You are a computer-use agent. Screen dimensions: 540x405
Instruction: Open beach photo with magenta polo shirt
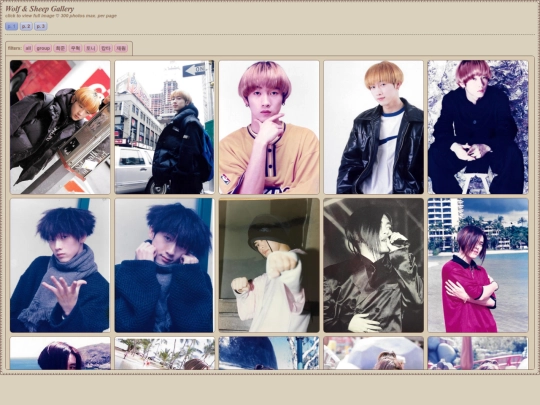tap(478, 265)
